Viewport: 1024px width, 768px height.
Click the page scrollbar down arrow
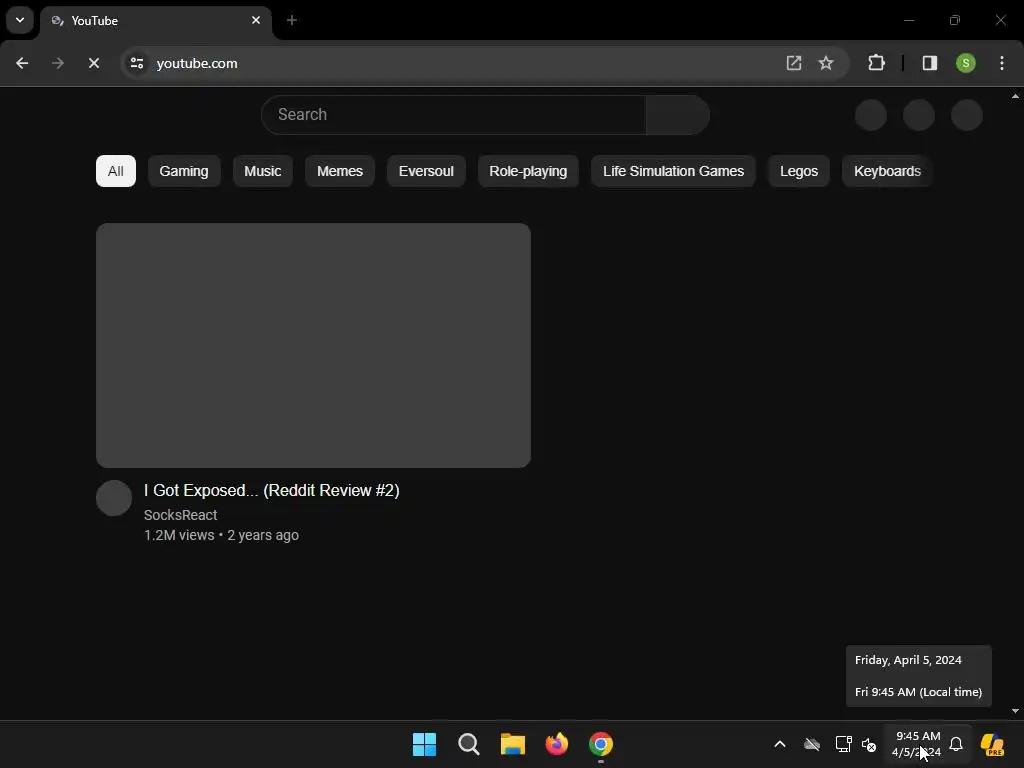pos(1016,711)
